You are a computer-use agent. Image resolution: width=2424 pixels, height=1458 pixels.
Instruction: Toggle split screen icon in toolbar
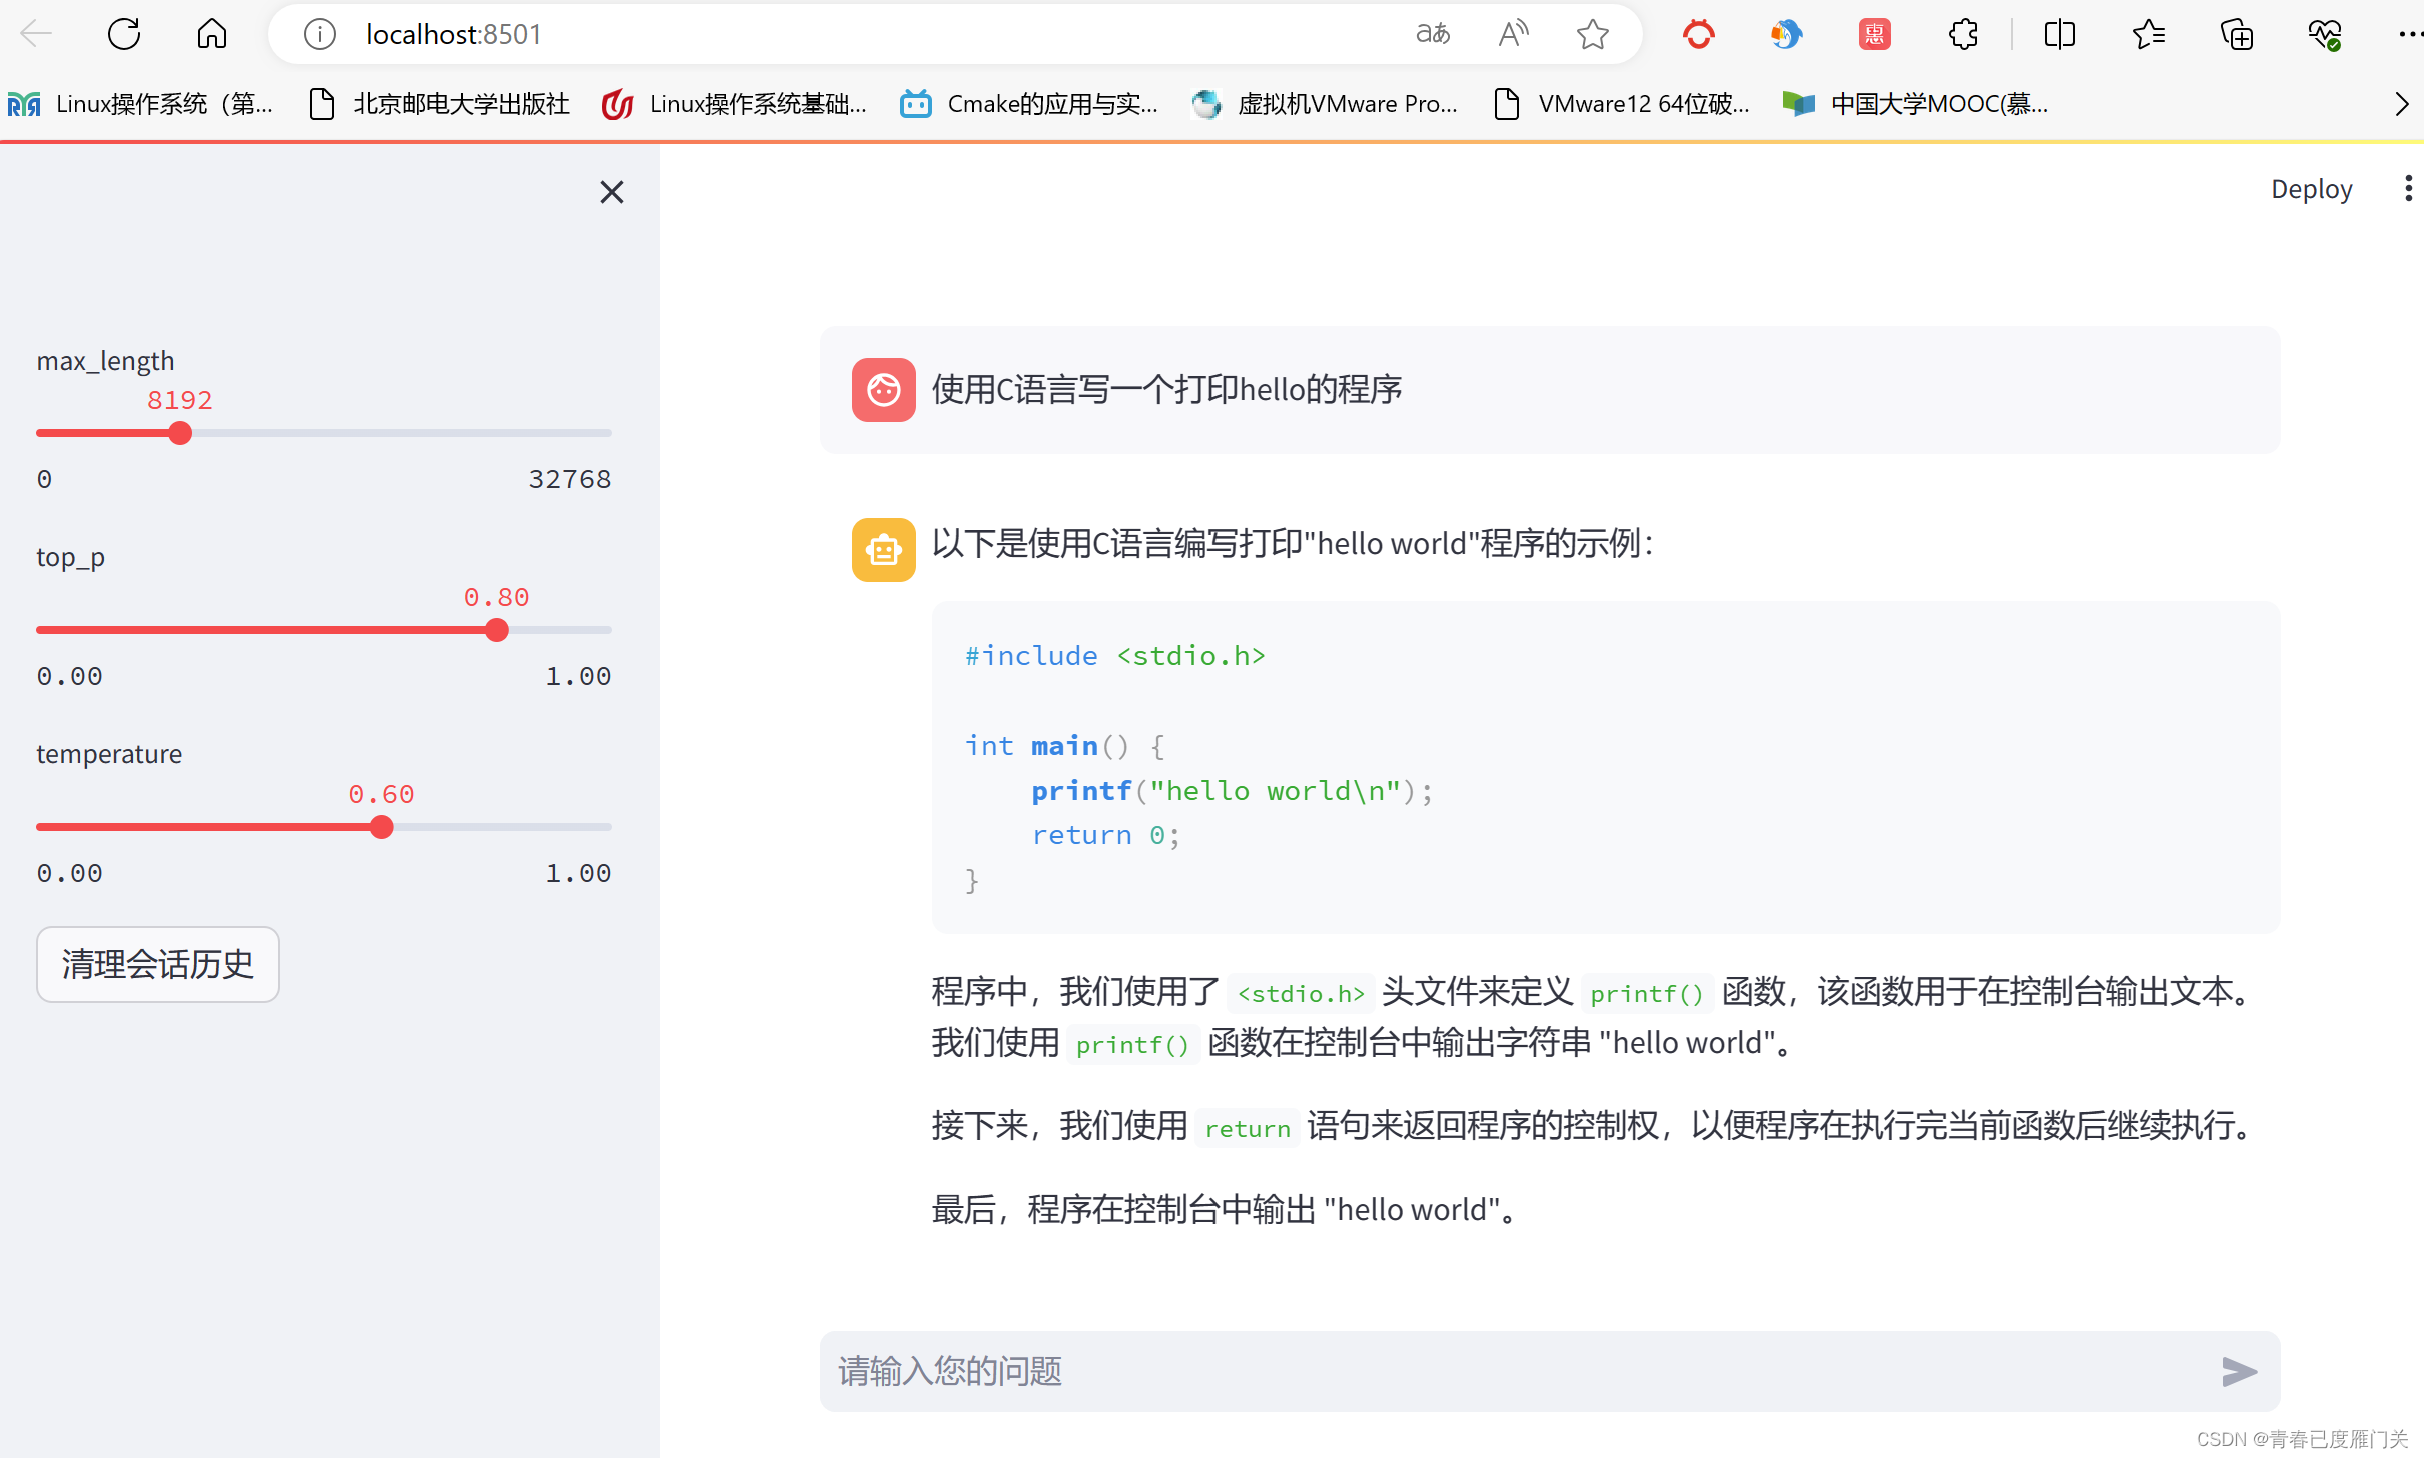(2059, 34)
